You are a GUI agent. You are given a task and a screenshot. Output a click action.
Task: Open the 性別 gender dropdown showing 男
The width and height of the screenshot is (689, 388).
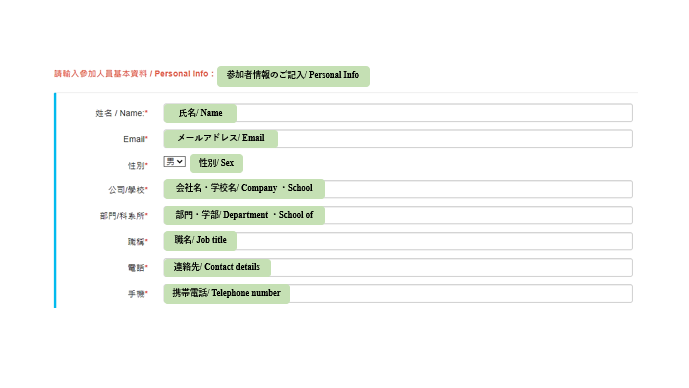(174, 162)
